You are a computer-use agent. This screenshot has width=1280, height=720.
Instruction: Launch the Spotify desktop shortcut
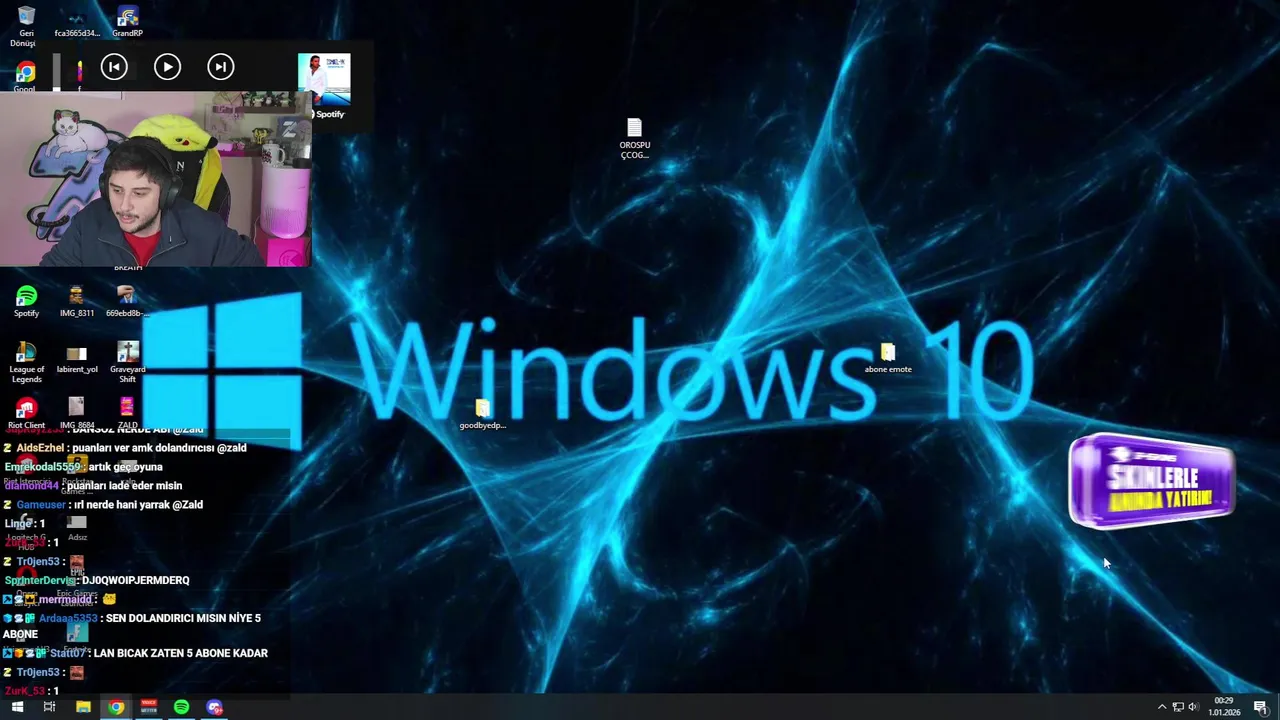tap(26, 301)
